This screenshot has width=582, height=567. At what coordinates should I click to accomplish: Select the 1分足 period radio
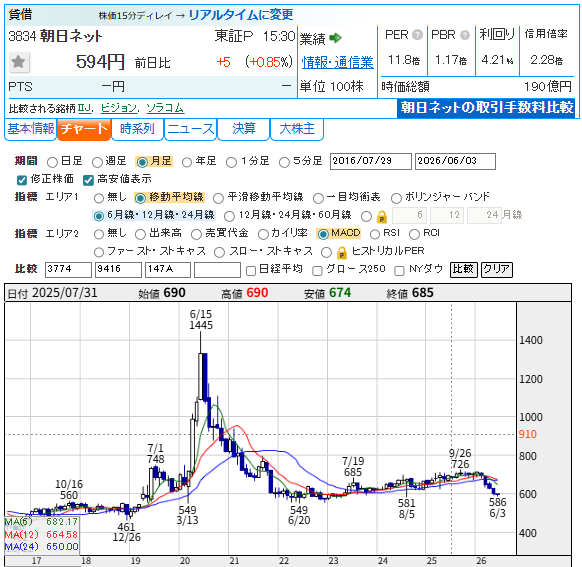point(231,162)
